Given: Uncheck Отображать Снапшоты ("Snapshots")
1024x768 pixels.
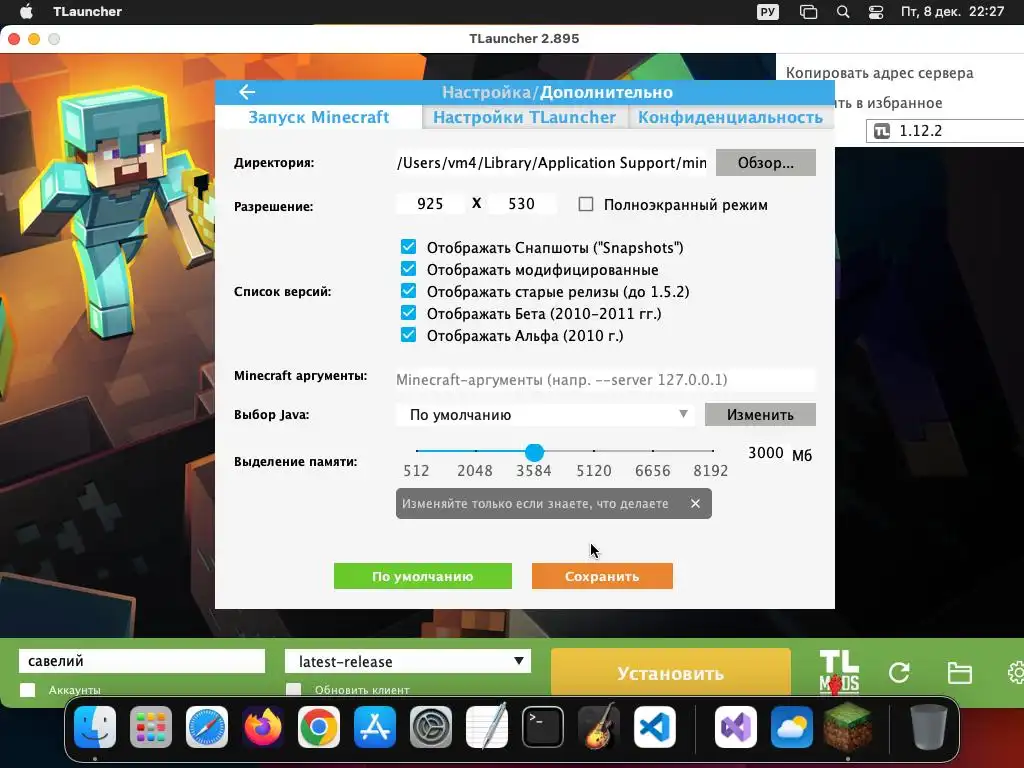Looking at the screenshot, I should [x=408, y=247].
